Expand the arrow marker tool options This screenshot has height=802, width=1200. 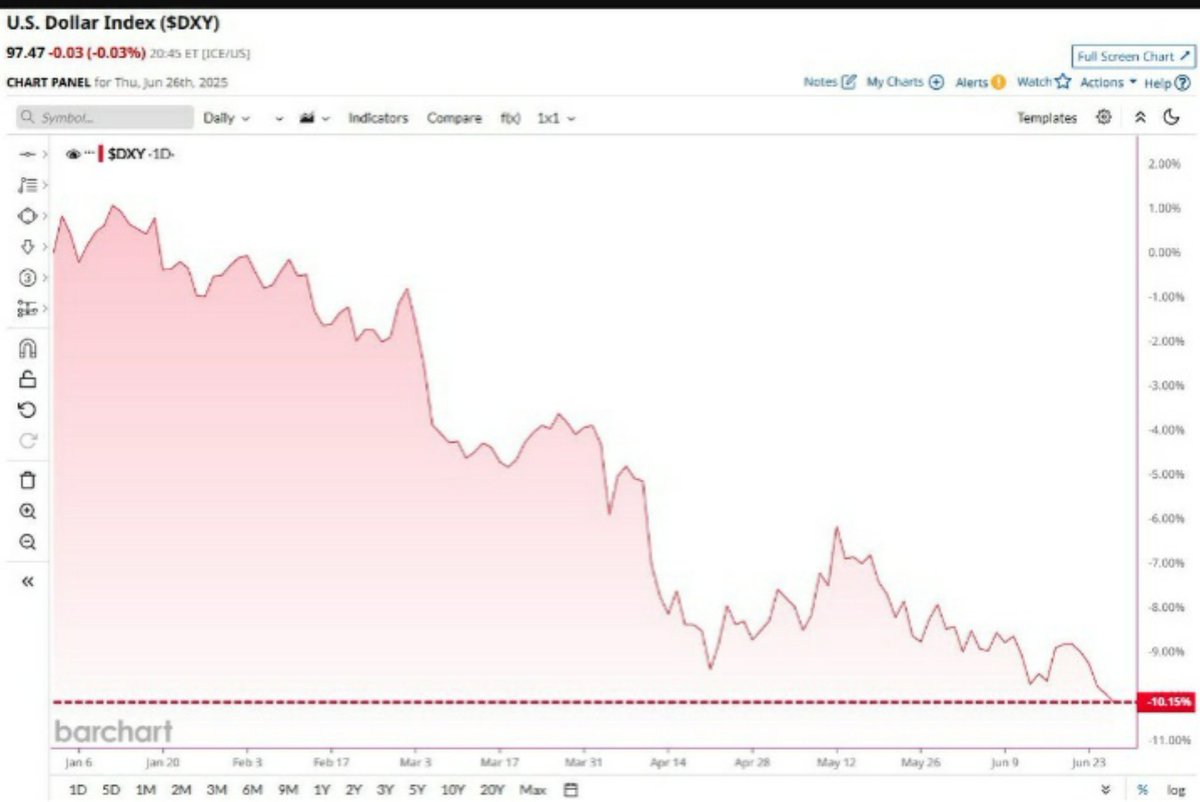pos(45,247)
